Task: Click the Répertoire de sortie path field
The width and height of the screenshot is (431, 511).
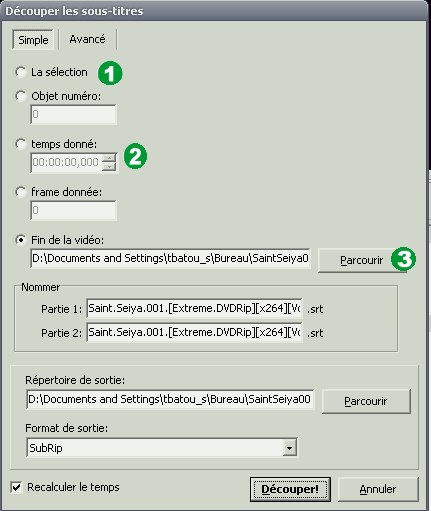Action: 170,399
